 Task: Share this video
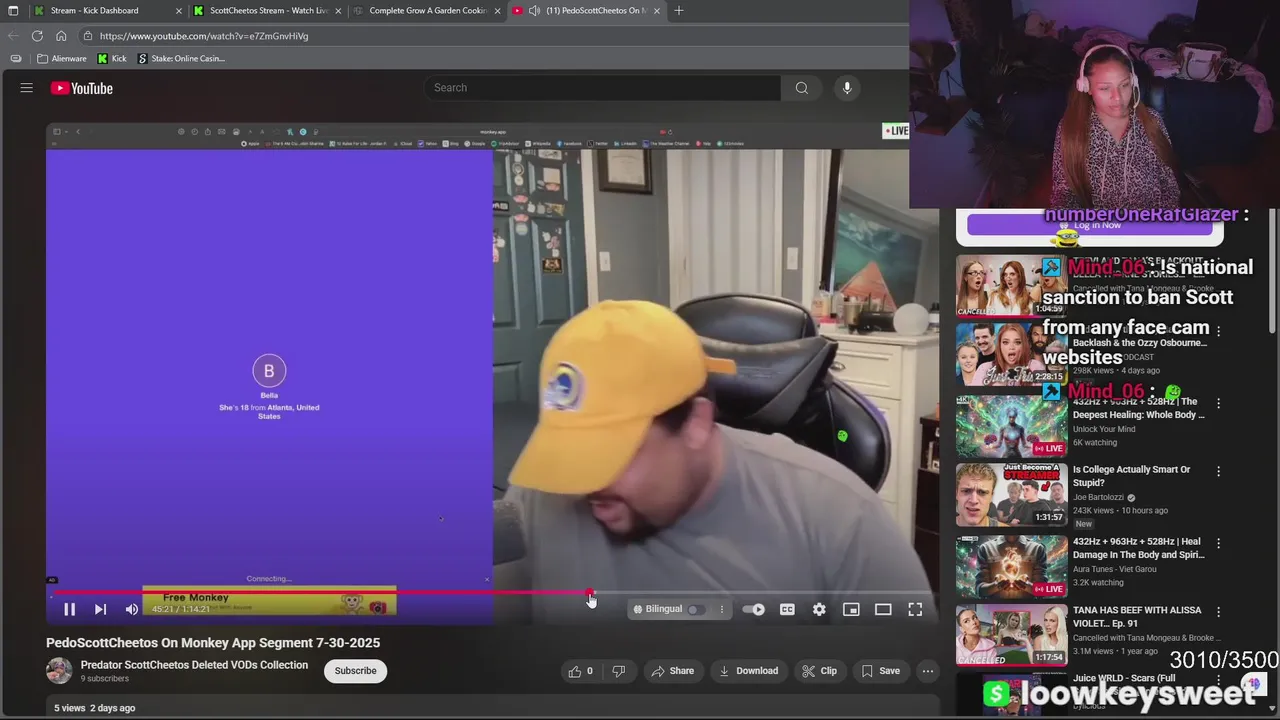click(x=672, y=671)
